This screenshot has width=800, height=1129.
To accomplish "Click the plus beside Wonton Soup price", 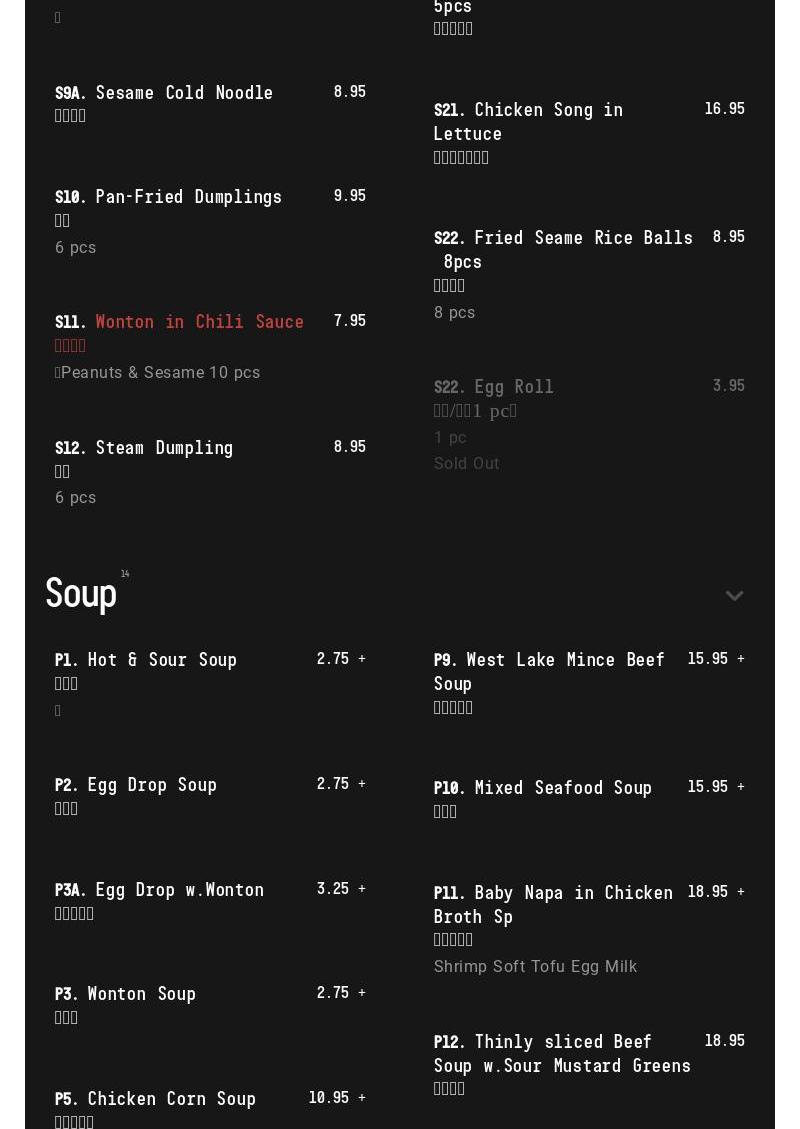I will point(361,993).
